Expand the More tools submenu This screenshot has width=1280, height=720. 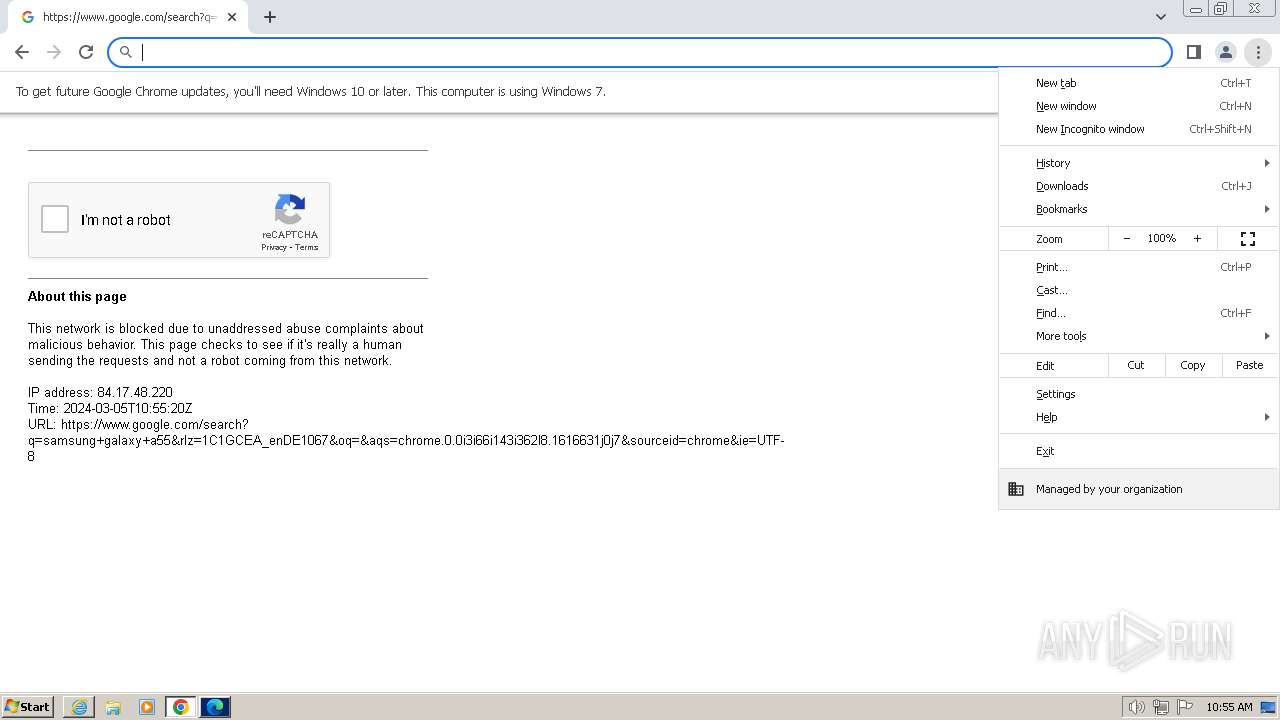[1139, 336]
